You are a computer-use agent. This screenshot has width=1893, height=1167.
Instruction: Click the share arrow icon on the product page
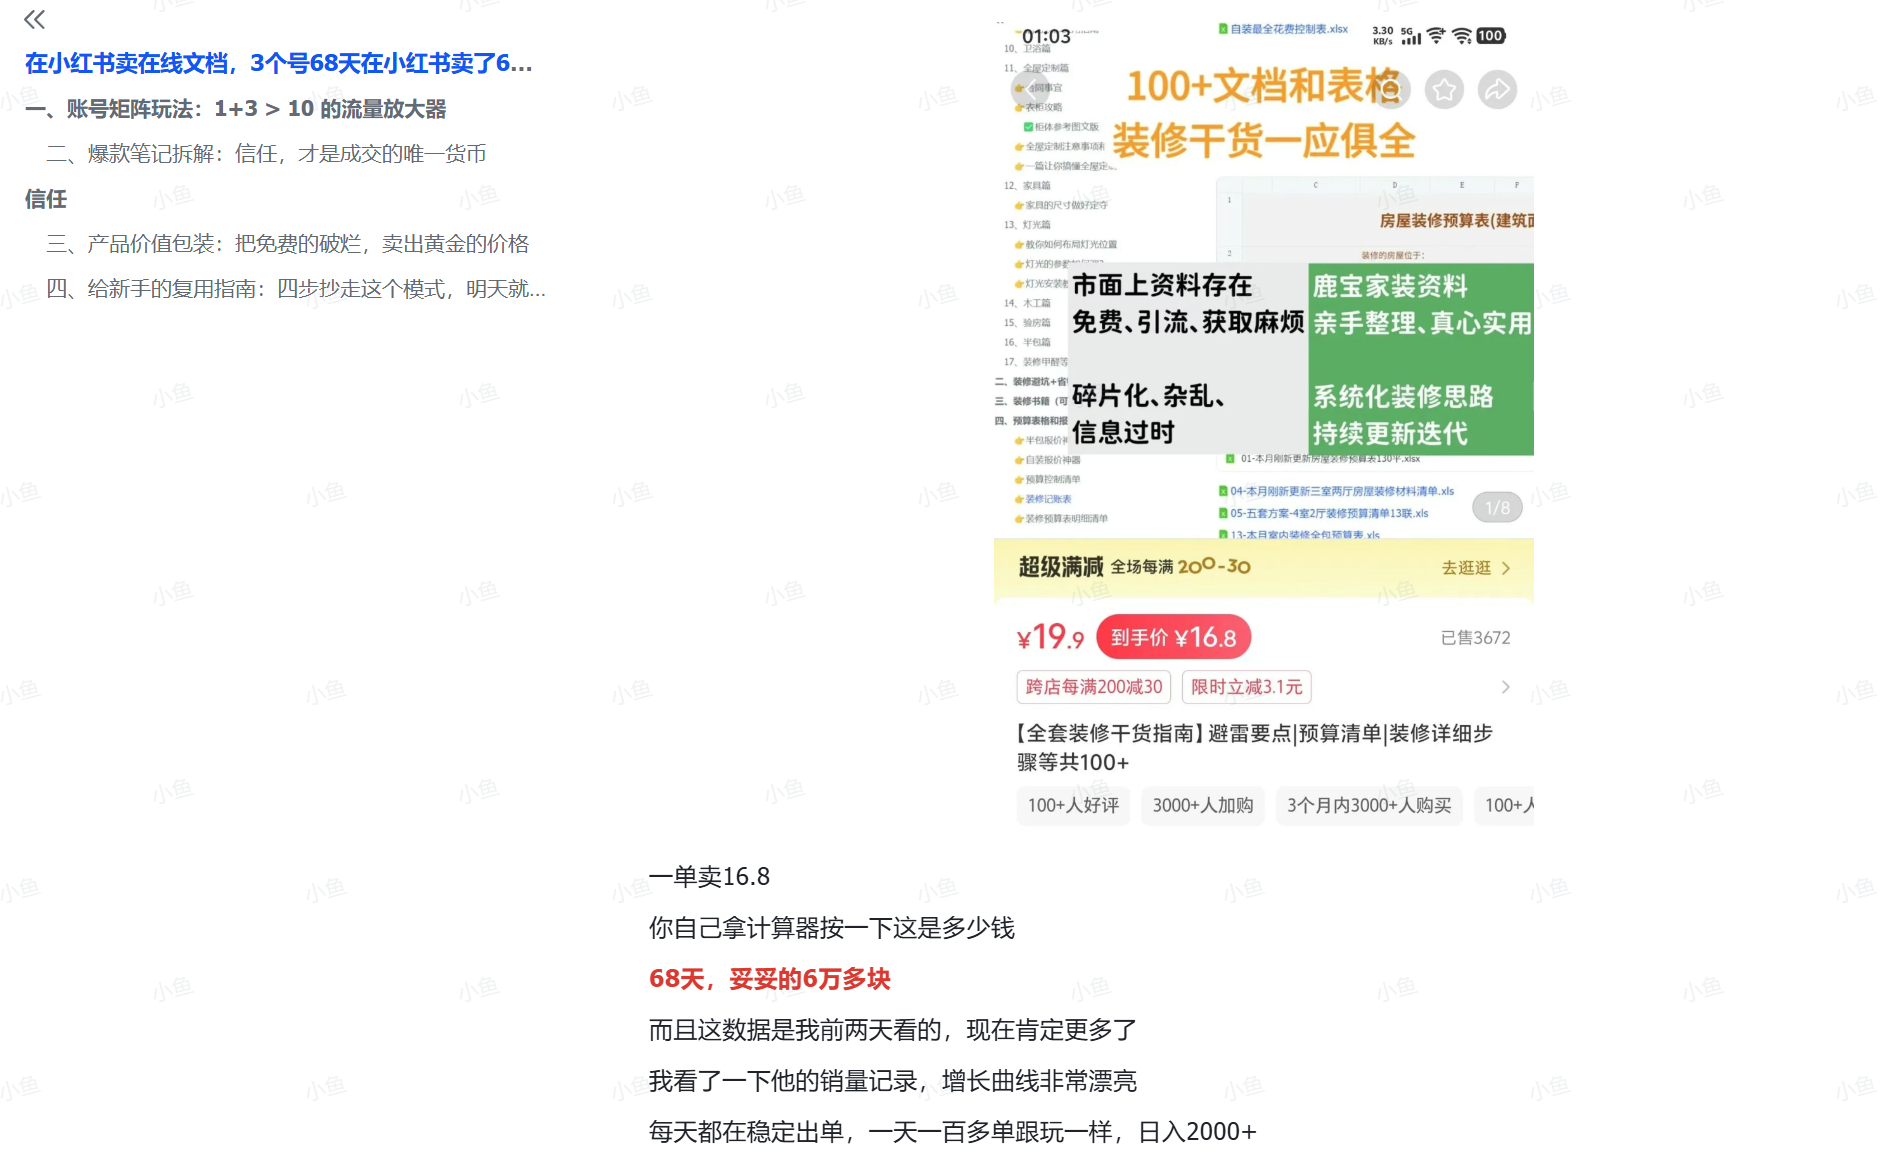(1496, 89)
